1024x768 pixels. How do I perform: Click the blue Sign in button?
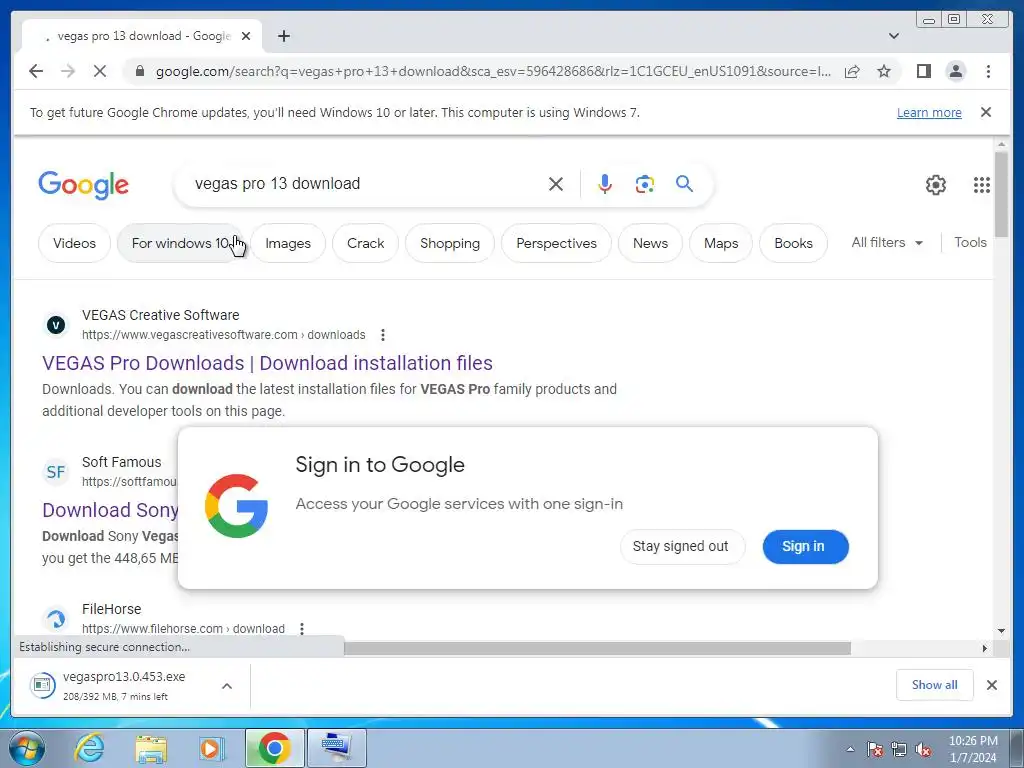[x=805, y=547]
